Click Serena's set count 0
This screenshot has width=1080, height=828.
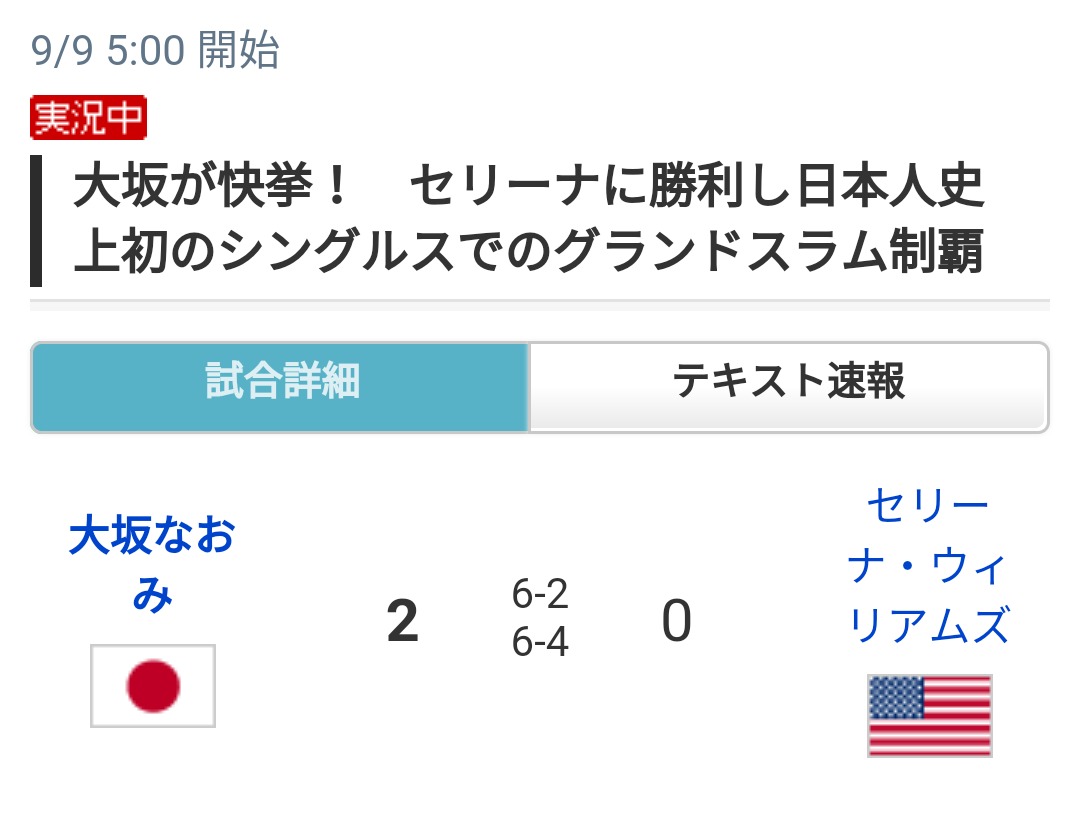click(x=677, y=622)
